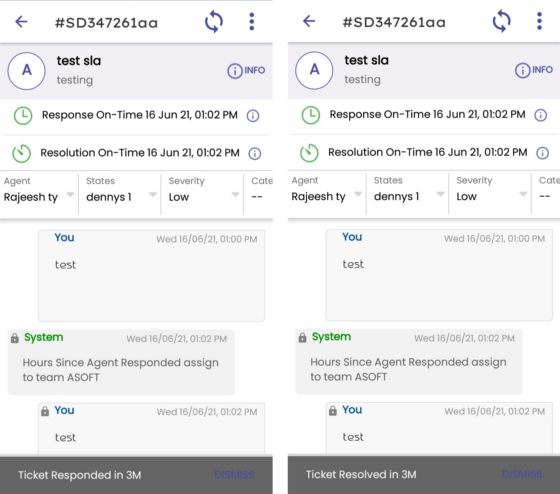This screenshot has width=560, height=494.
Task: Open INFO for test sla on left screen
Action: pyautogui.click(x=246, y=70)
